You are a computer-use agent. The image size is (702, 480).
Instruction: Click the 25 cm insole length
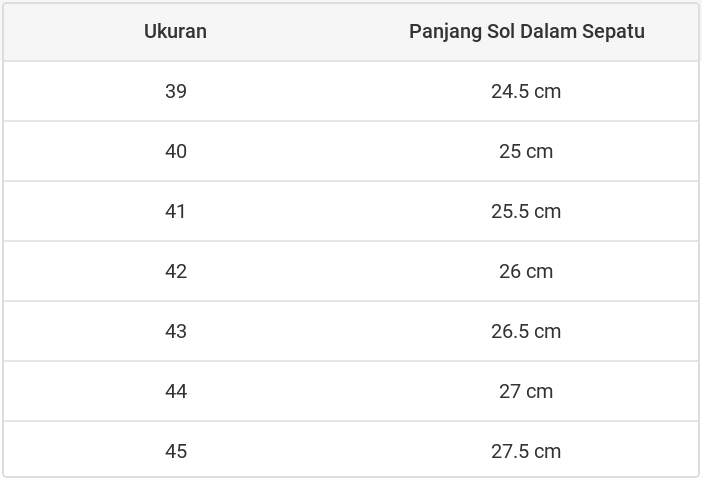526,151
